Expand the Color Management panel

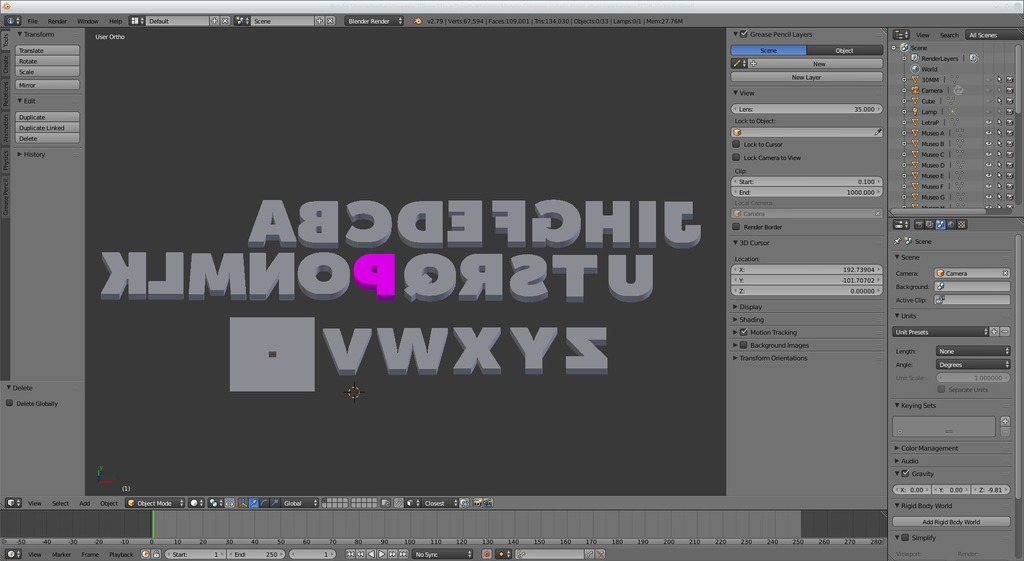tap(929, 448)
